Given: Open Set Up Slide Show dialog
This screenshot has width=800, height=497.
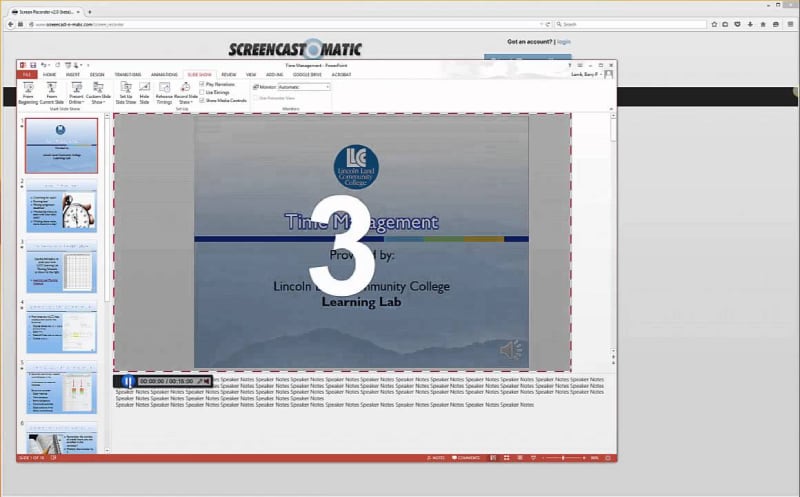Looking at the screenshot, I should click(x=126, y=93).
